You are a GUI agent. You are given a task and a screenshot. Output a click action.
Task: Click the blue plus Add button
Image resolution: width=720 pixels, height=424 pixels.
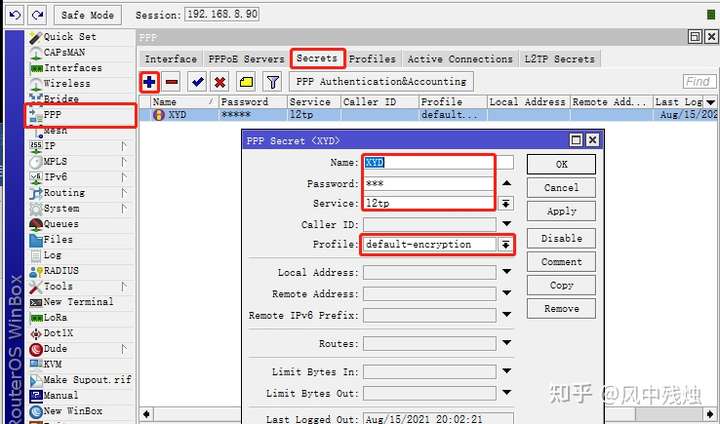click(x=149, y=82)
